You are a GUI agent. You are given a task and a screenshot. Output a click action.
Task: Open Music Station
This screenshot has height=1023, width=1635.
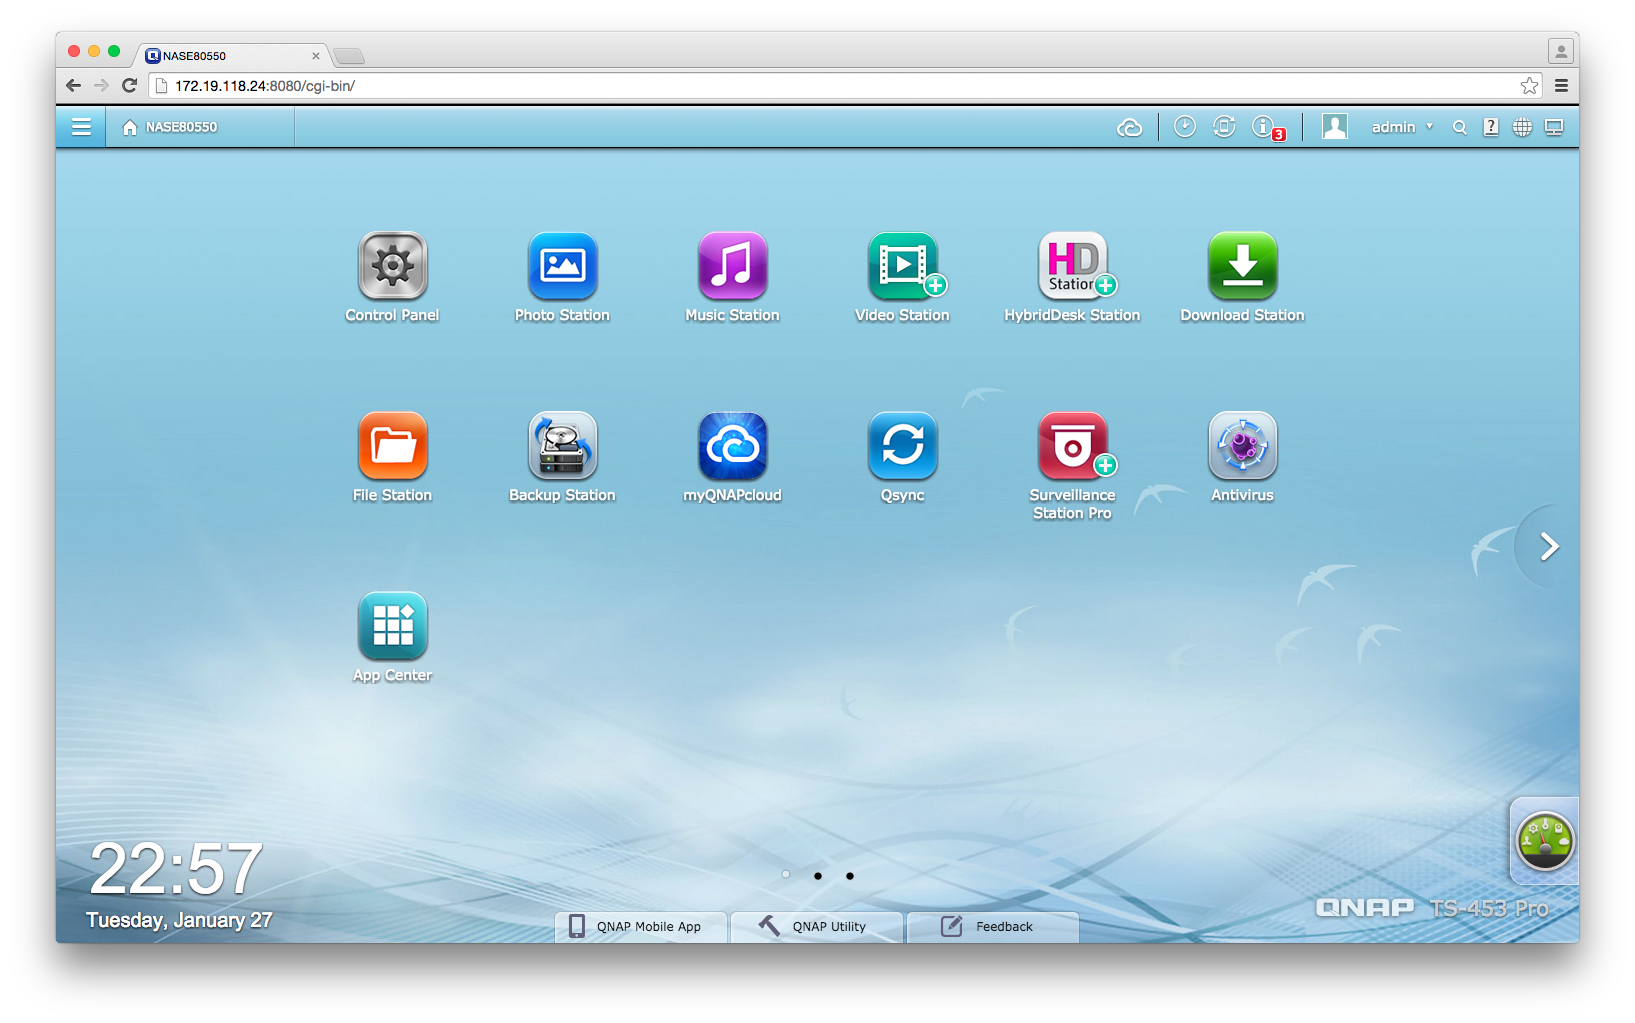[732, 266]
